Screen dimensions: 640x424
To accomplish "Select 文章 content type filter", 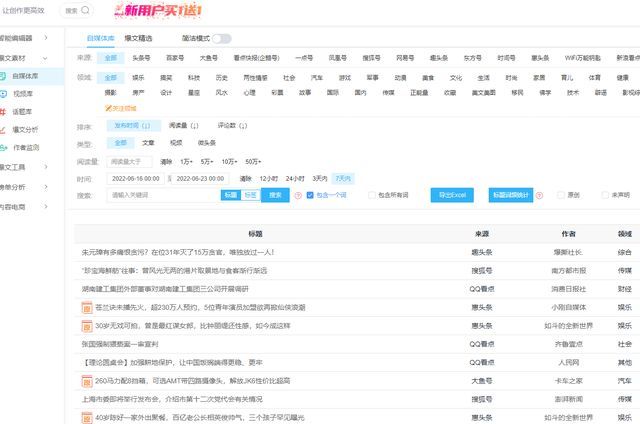I will tap(148, 143).
